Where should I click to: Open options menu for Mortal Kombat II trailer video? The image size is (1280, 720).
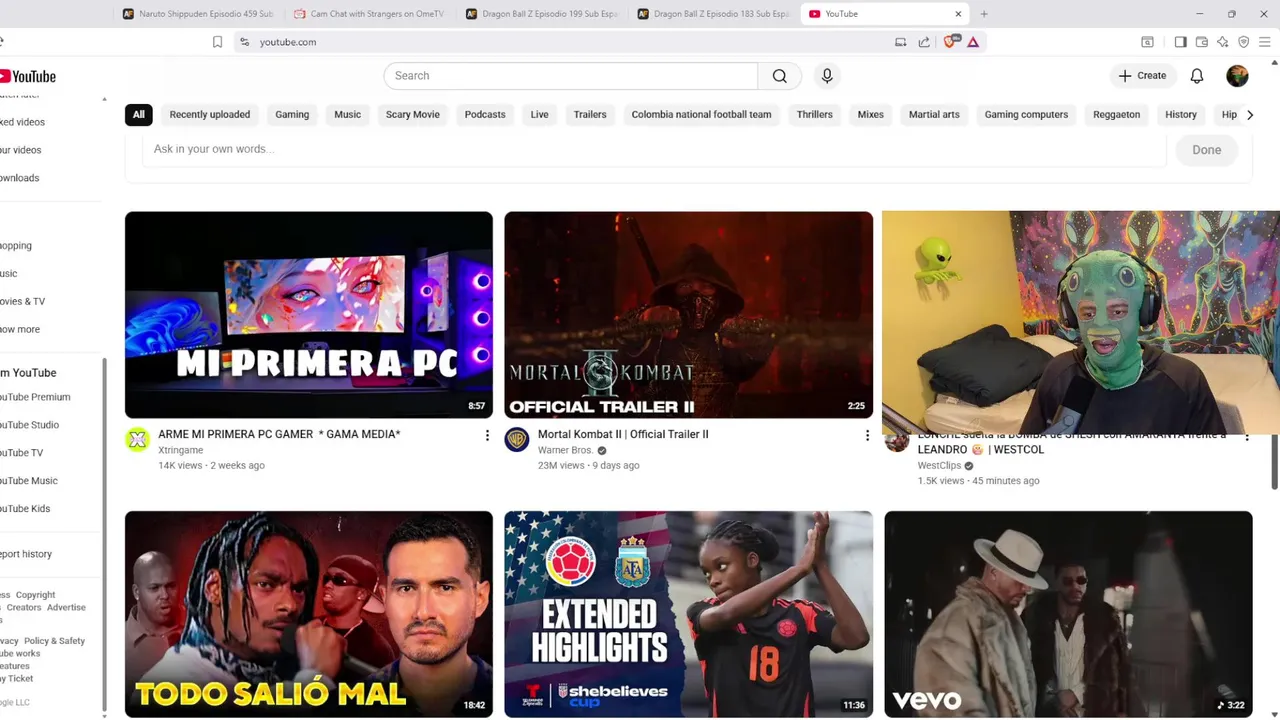coord(867,435)
